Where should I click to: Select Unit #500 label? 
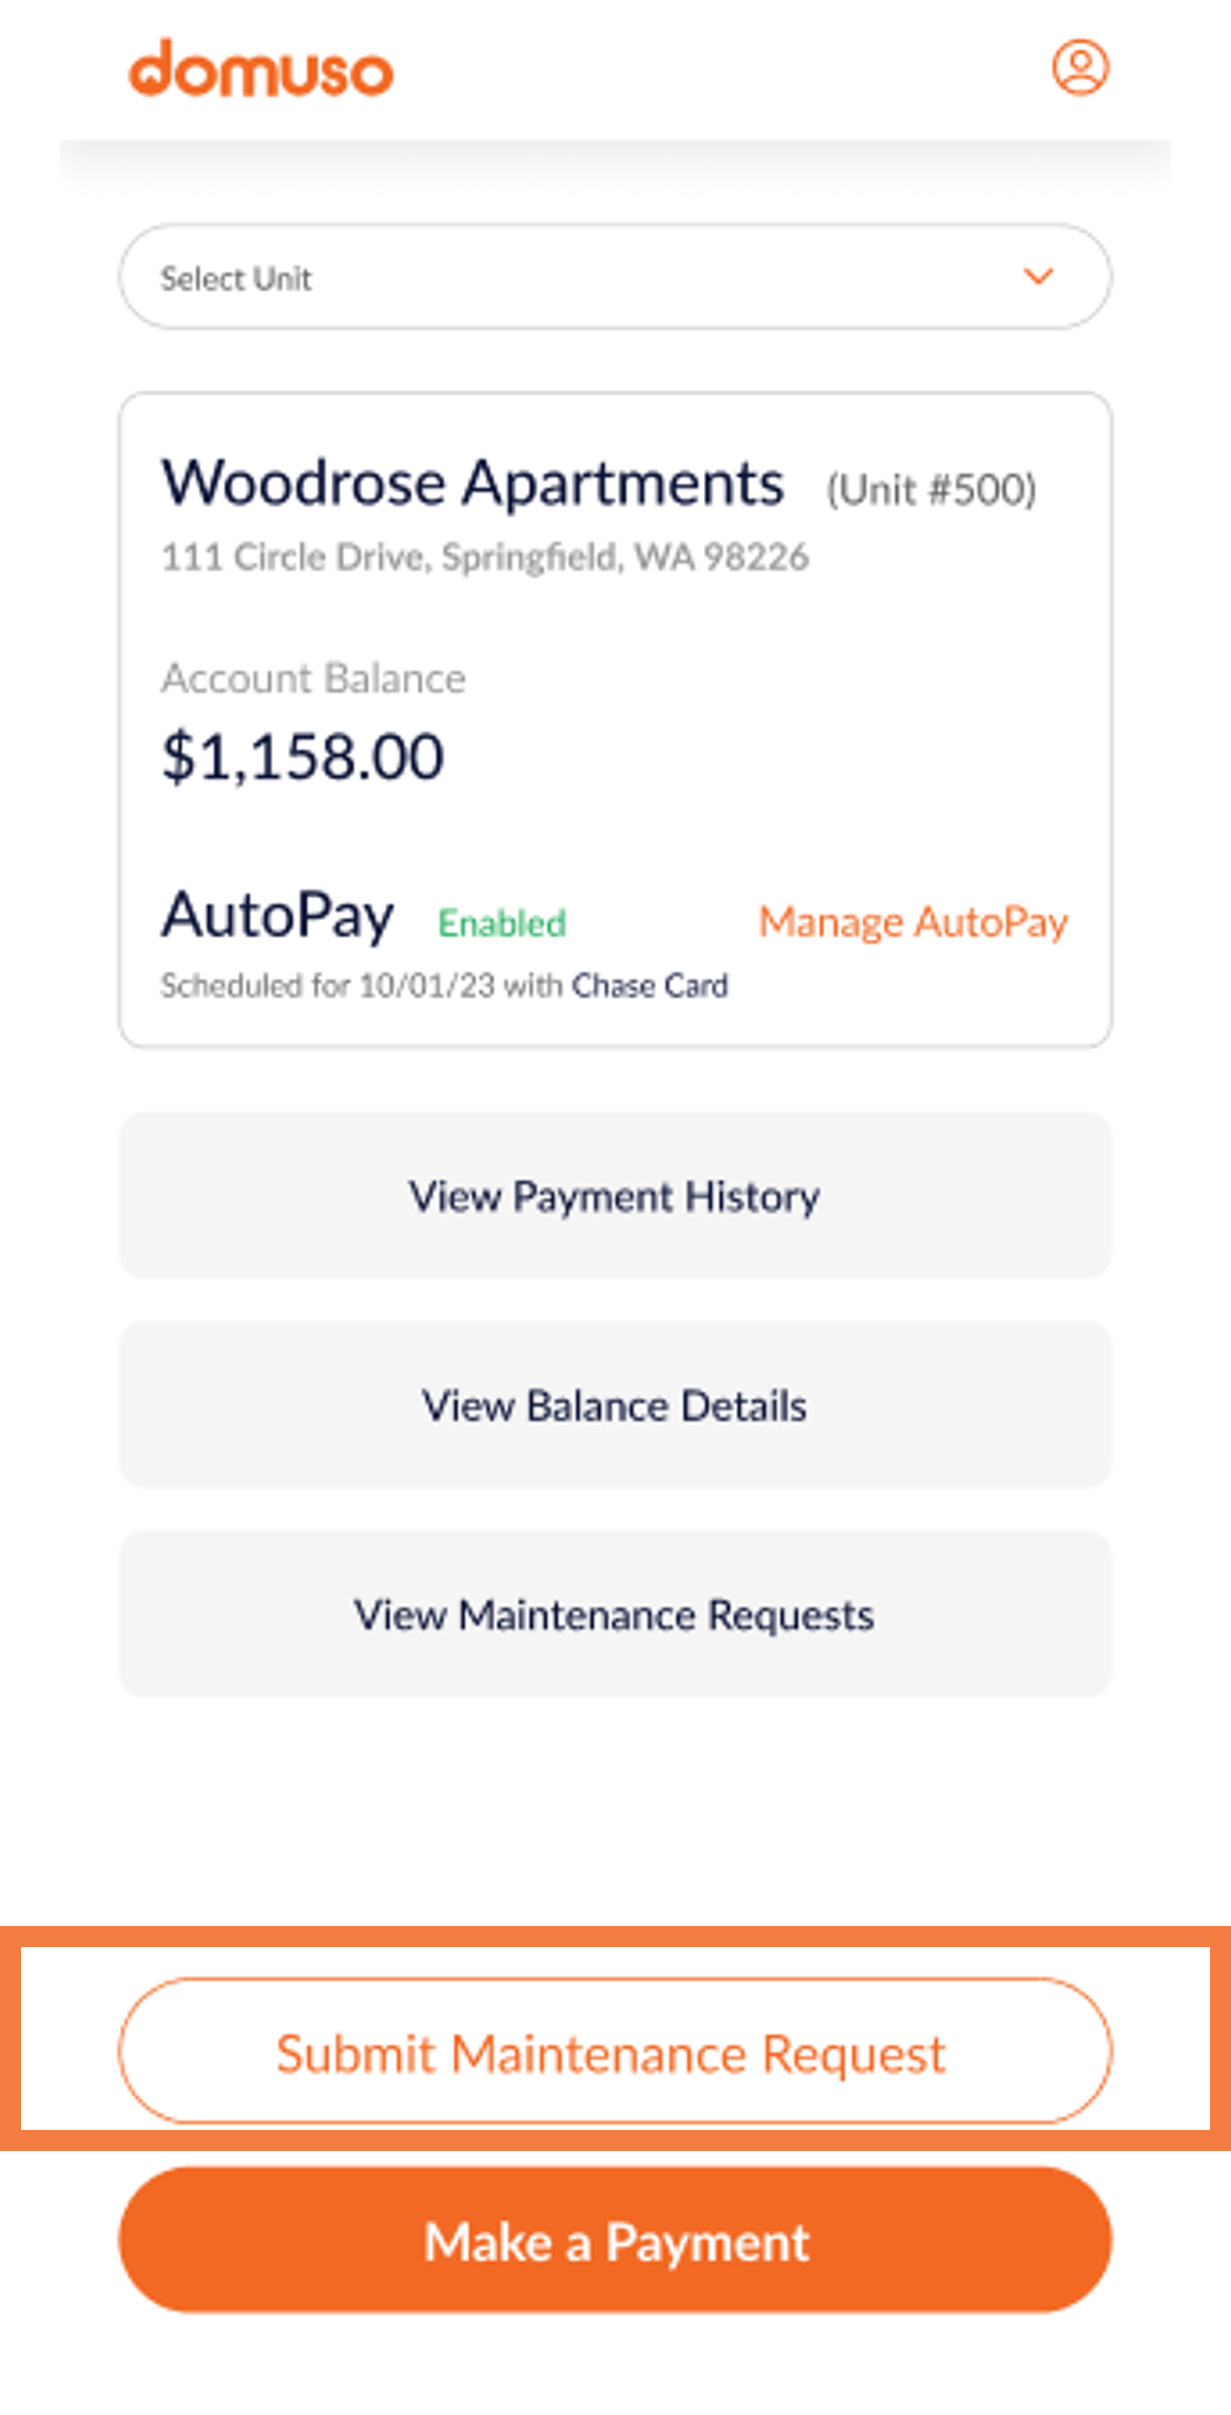tap(931, 489)
